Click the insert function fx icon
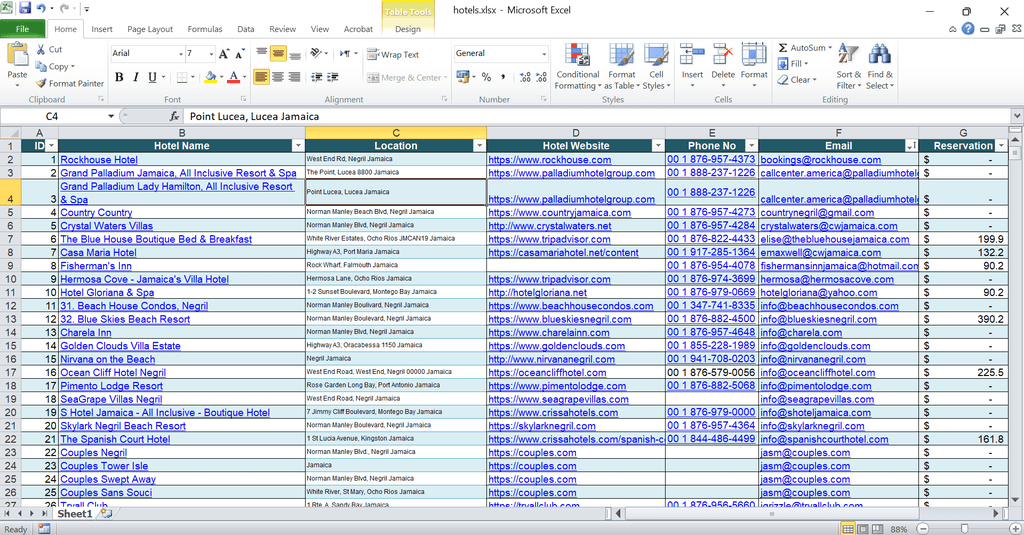The height and width of the screenshot is (535, 1024). [x=174, y=116]
